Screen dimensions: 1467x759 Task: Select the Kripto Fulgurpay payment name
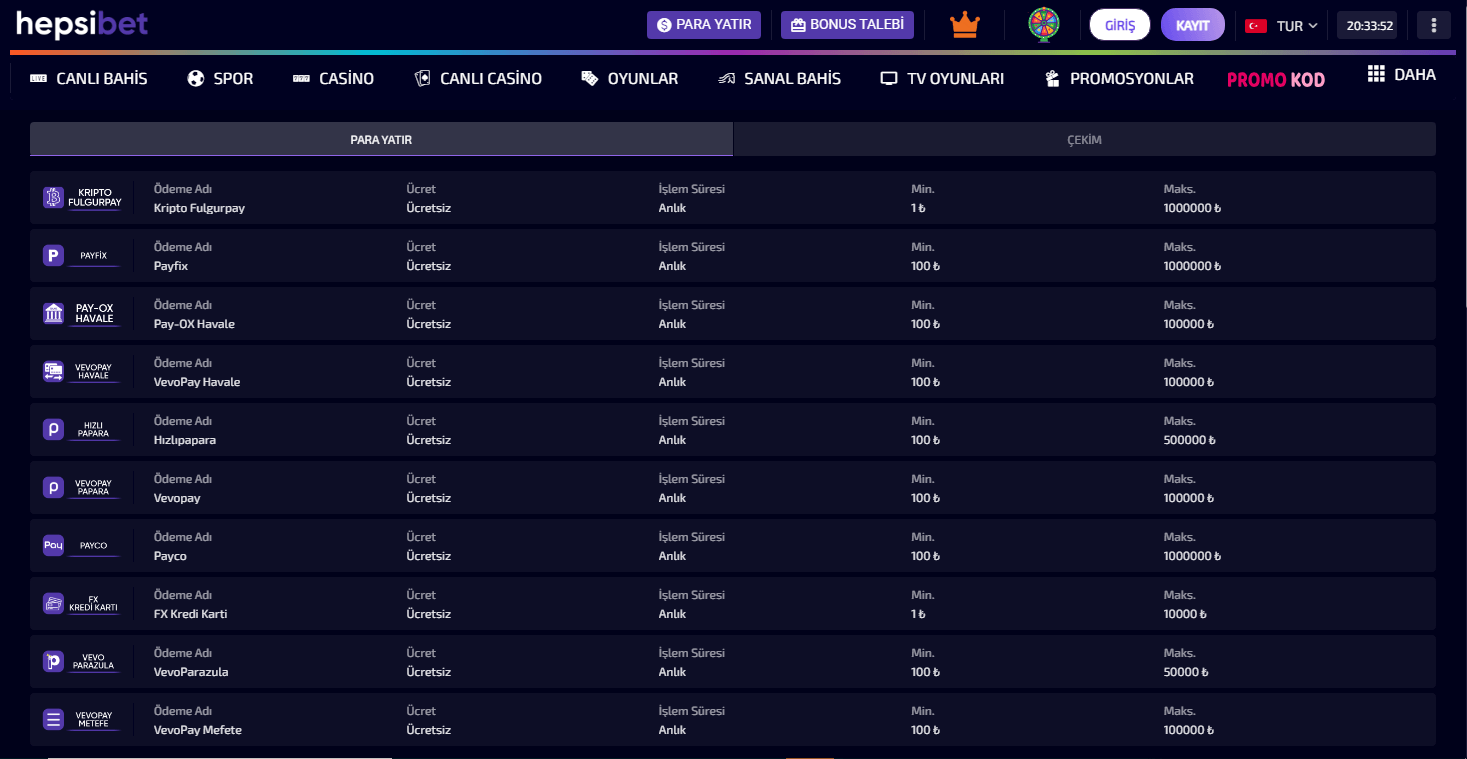coord(199,208)
